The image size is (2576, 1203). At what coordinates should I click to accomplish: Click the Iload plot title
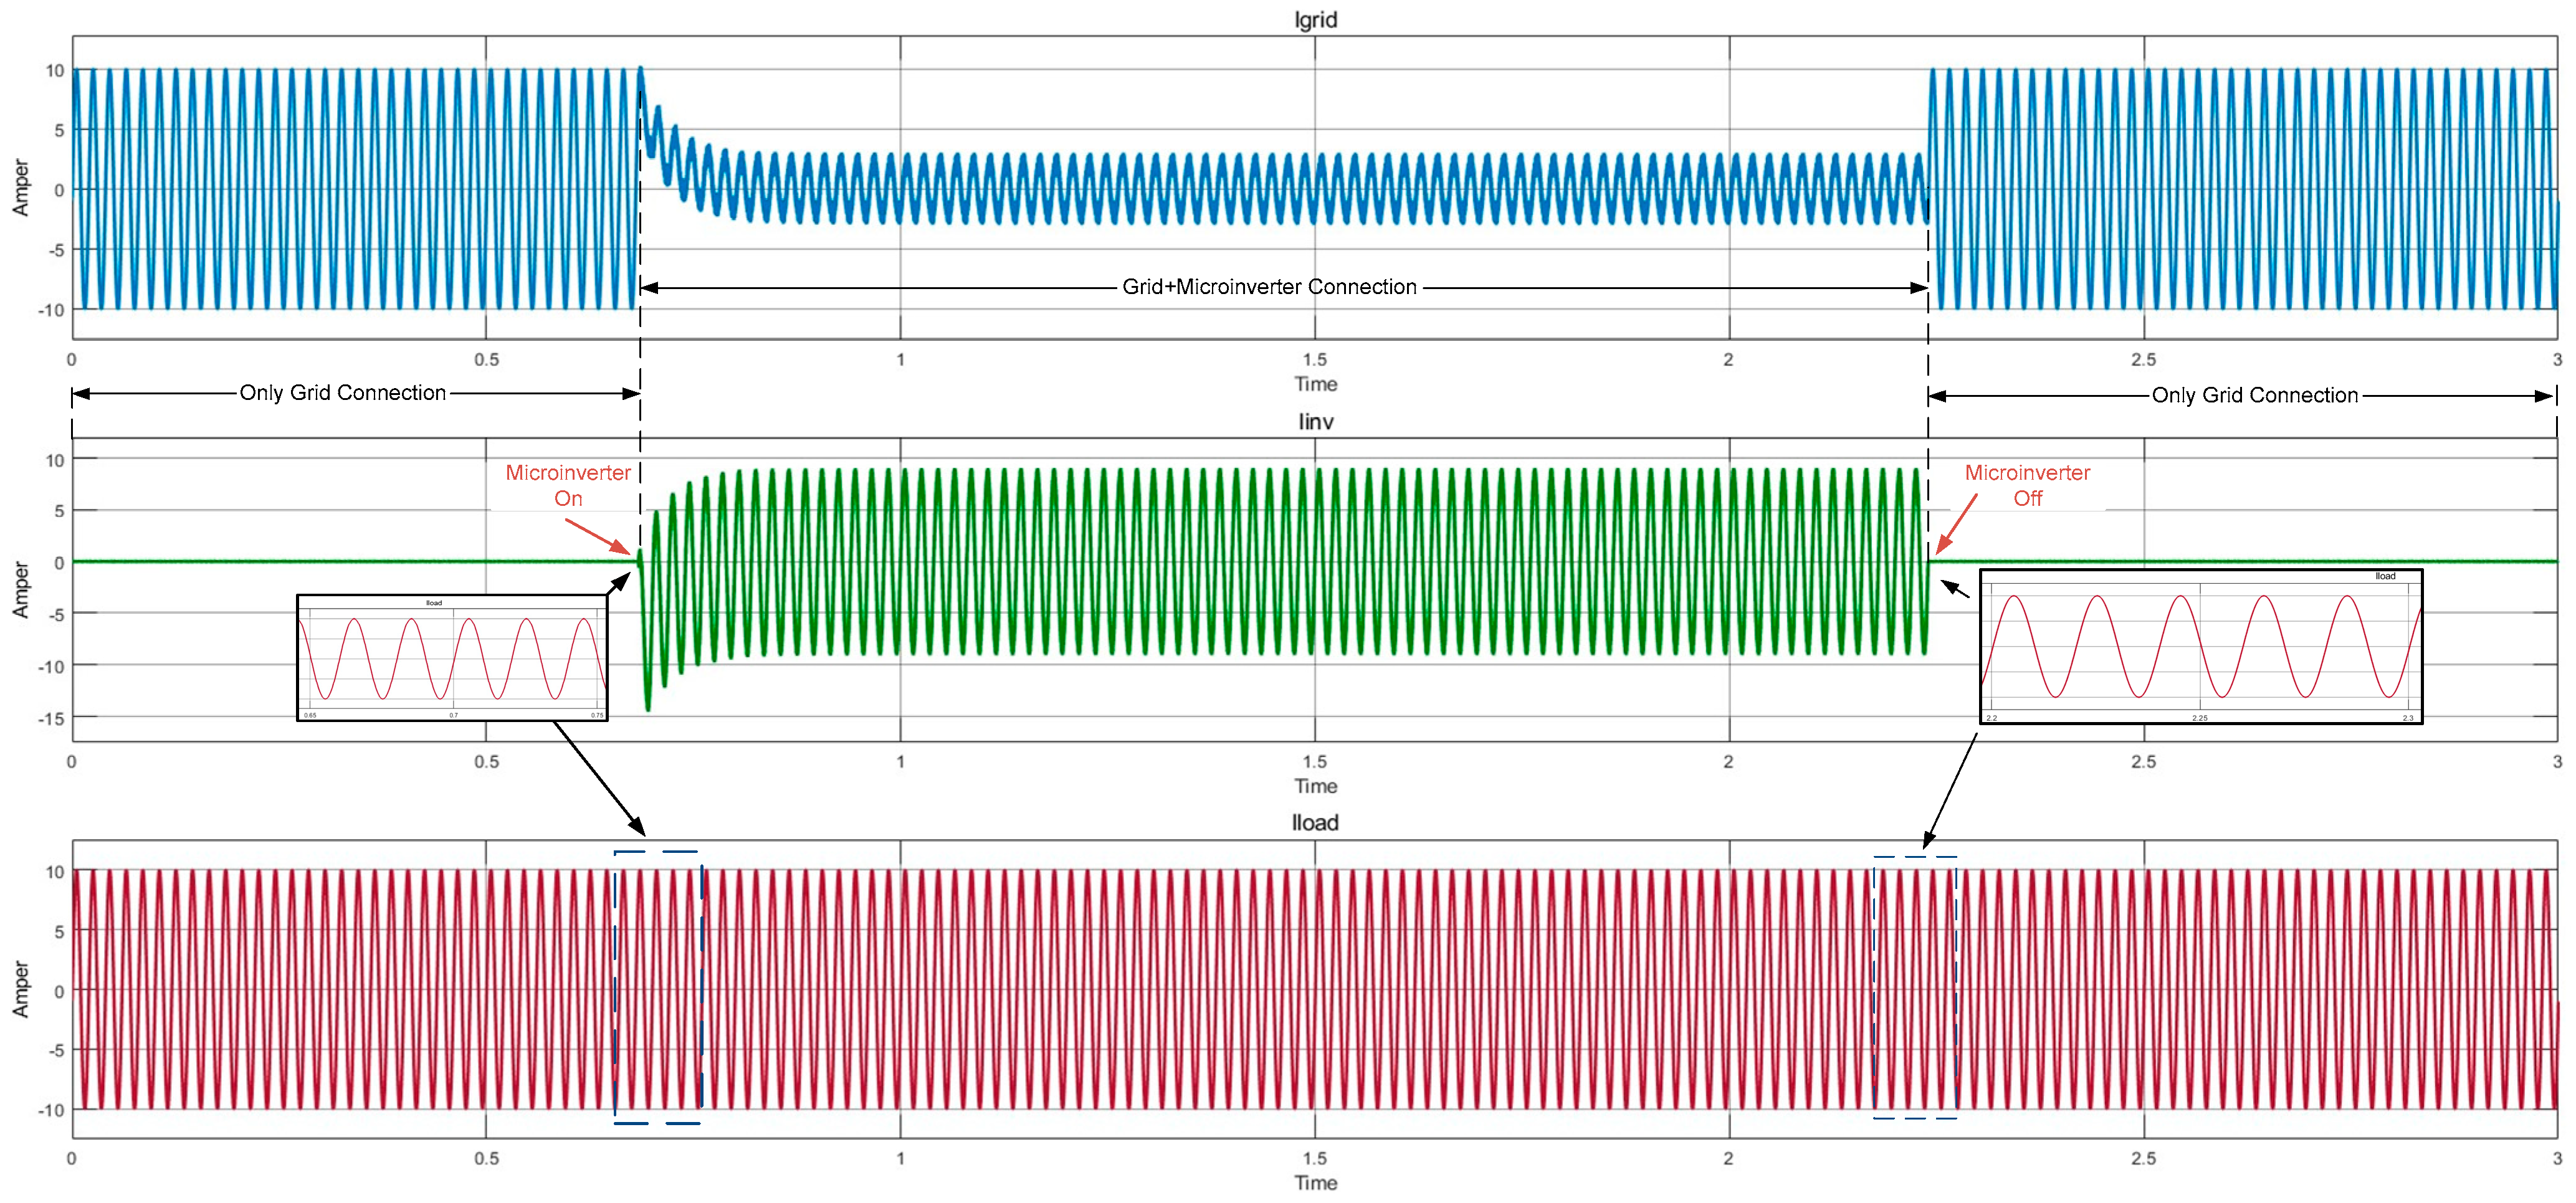pyautogui.click(x=1315, y=823)
